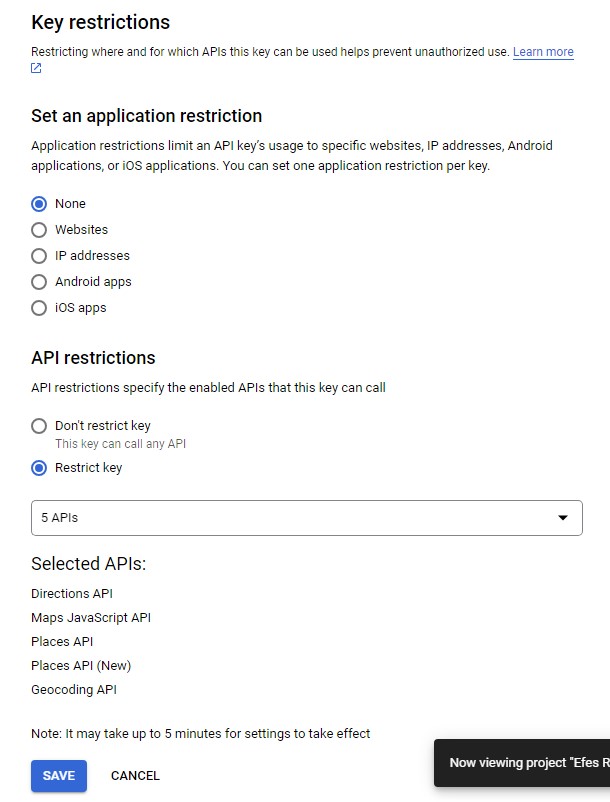Image resolution: width=610 pixels, height=802 pixels.
Task: Choose the IP addresses restriction
Action: [x=39, y=256]
